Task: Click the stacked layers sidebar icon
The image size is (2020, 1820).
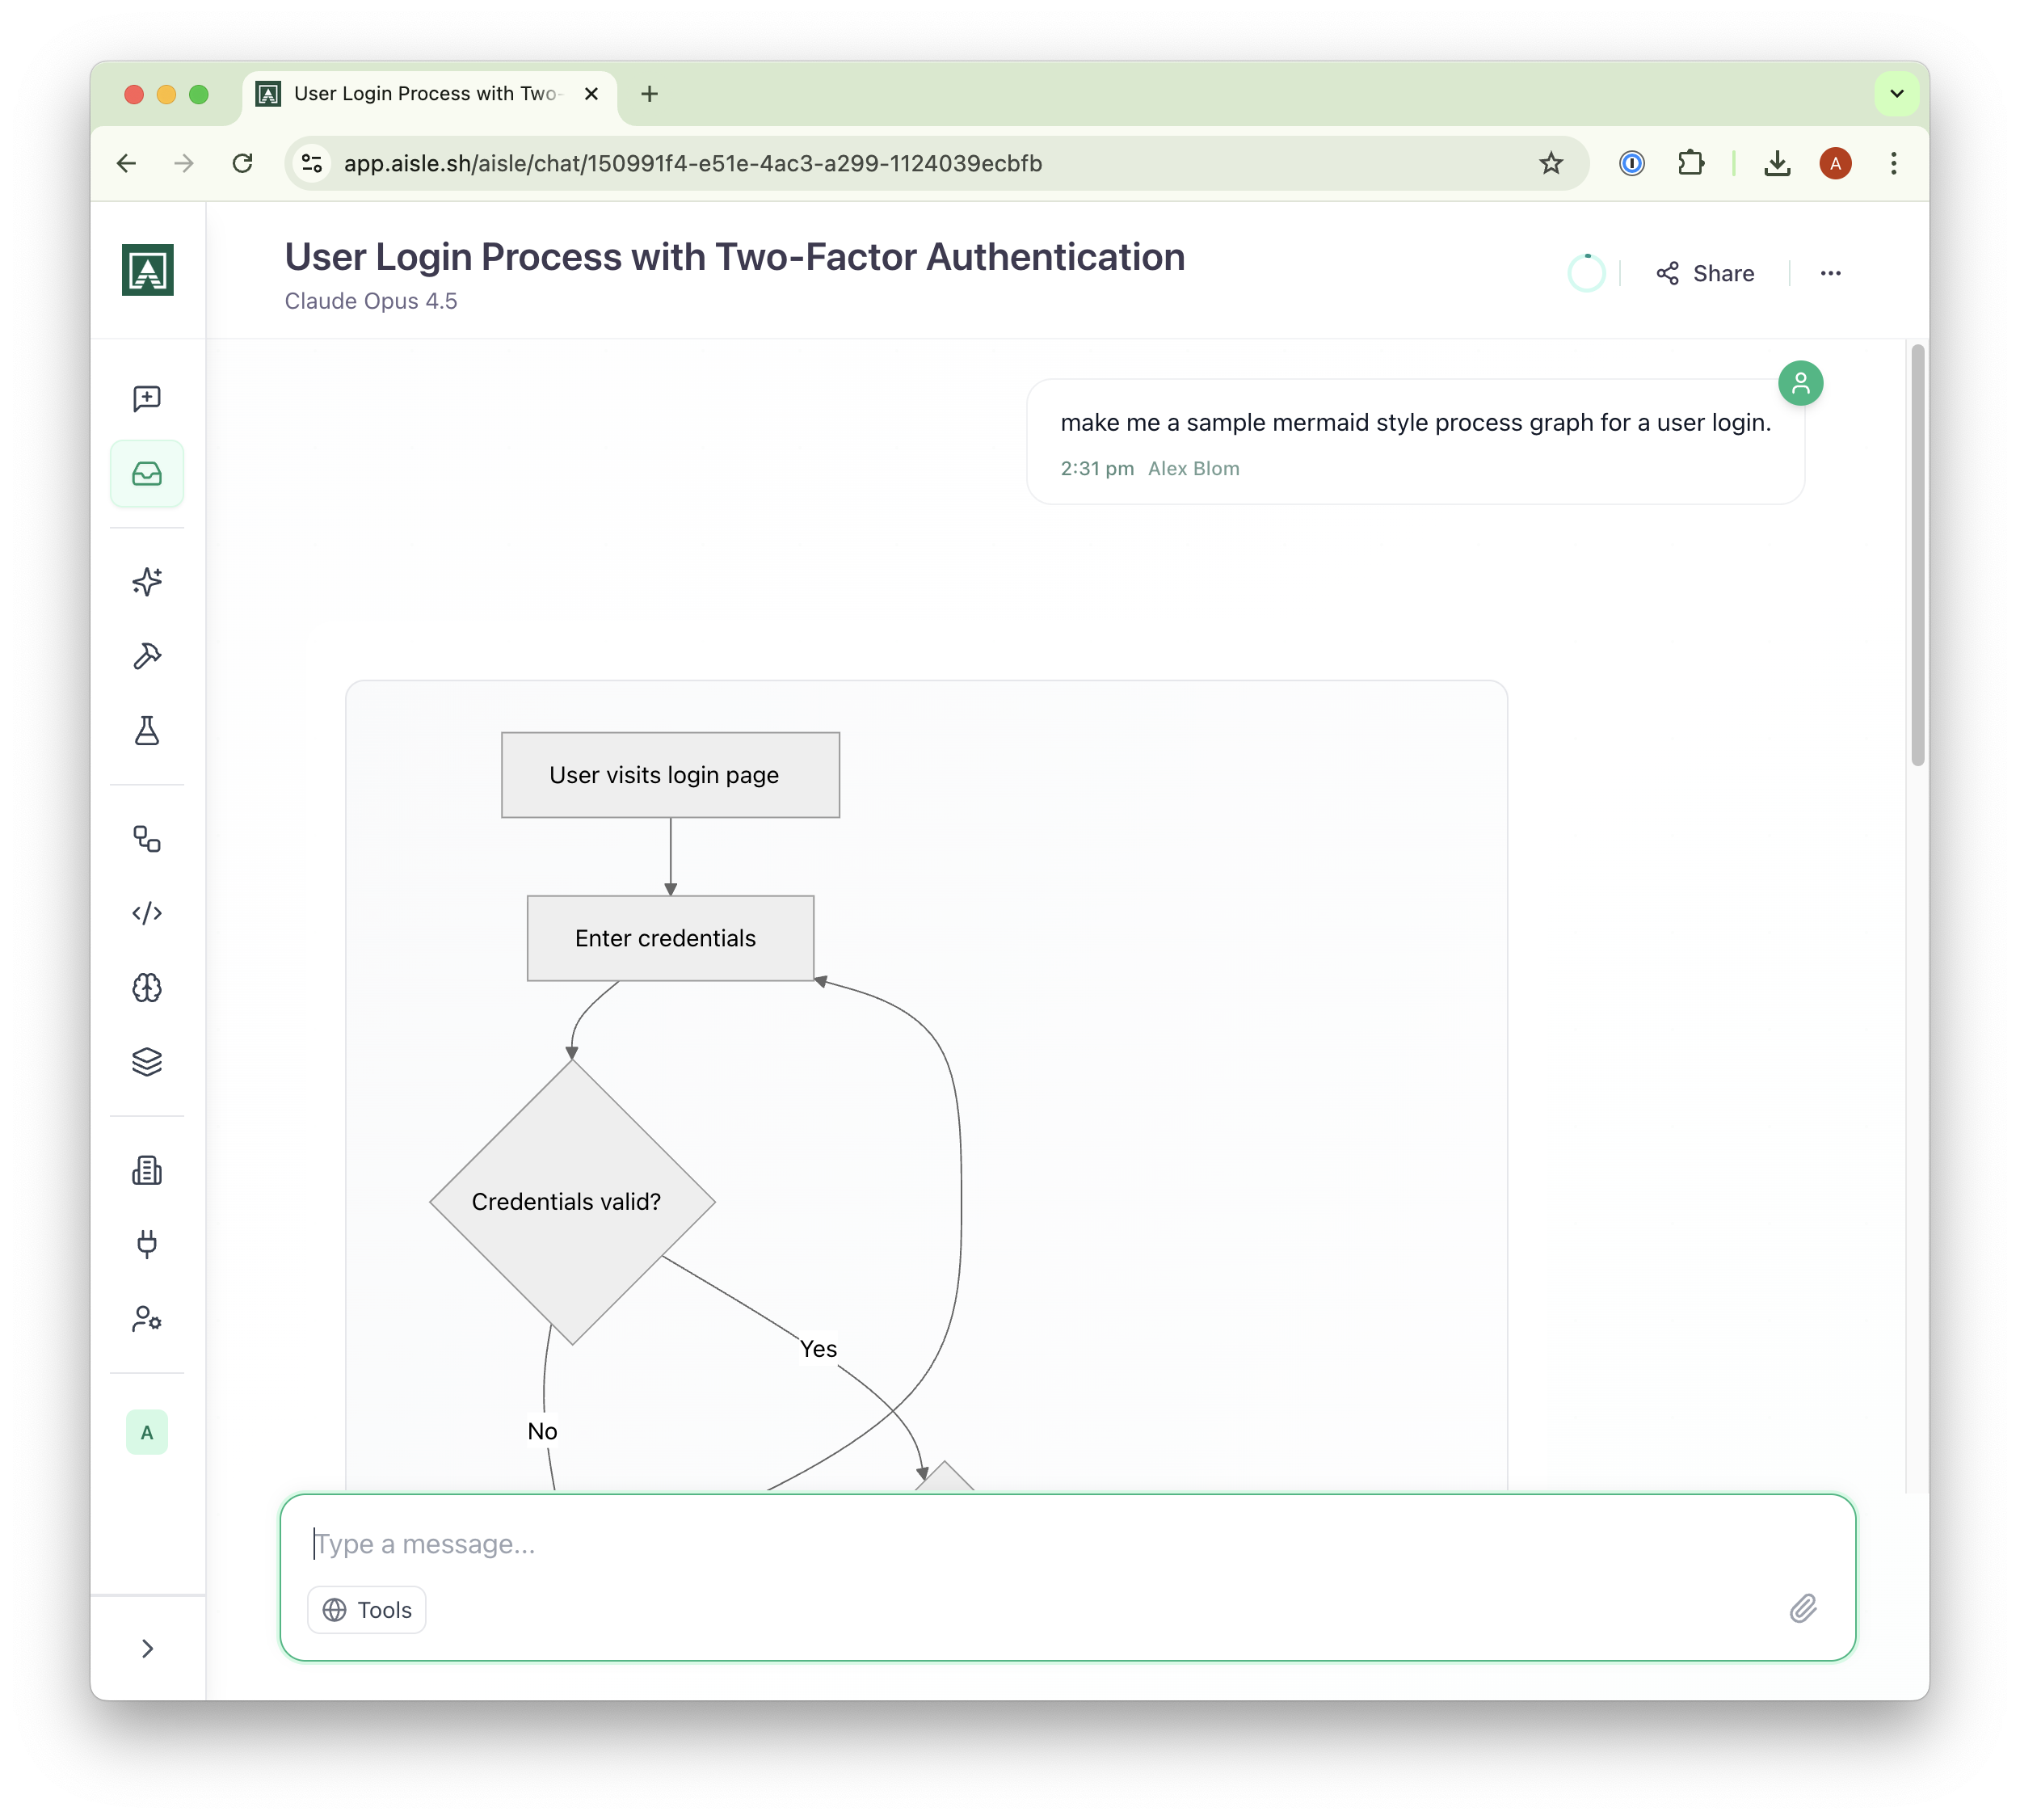Action: [147, 1062]
